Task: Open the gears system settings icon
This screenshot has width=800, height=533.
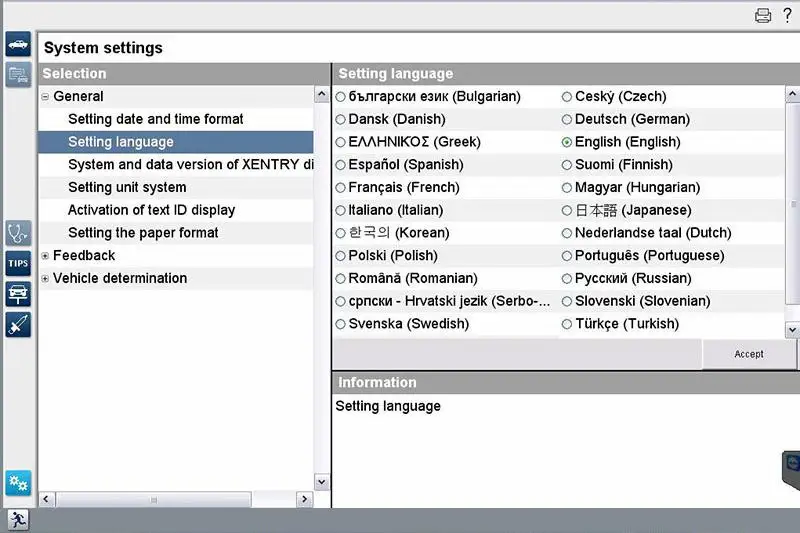Action: click(x=18, y=483)
